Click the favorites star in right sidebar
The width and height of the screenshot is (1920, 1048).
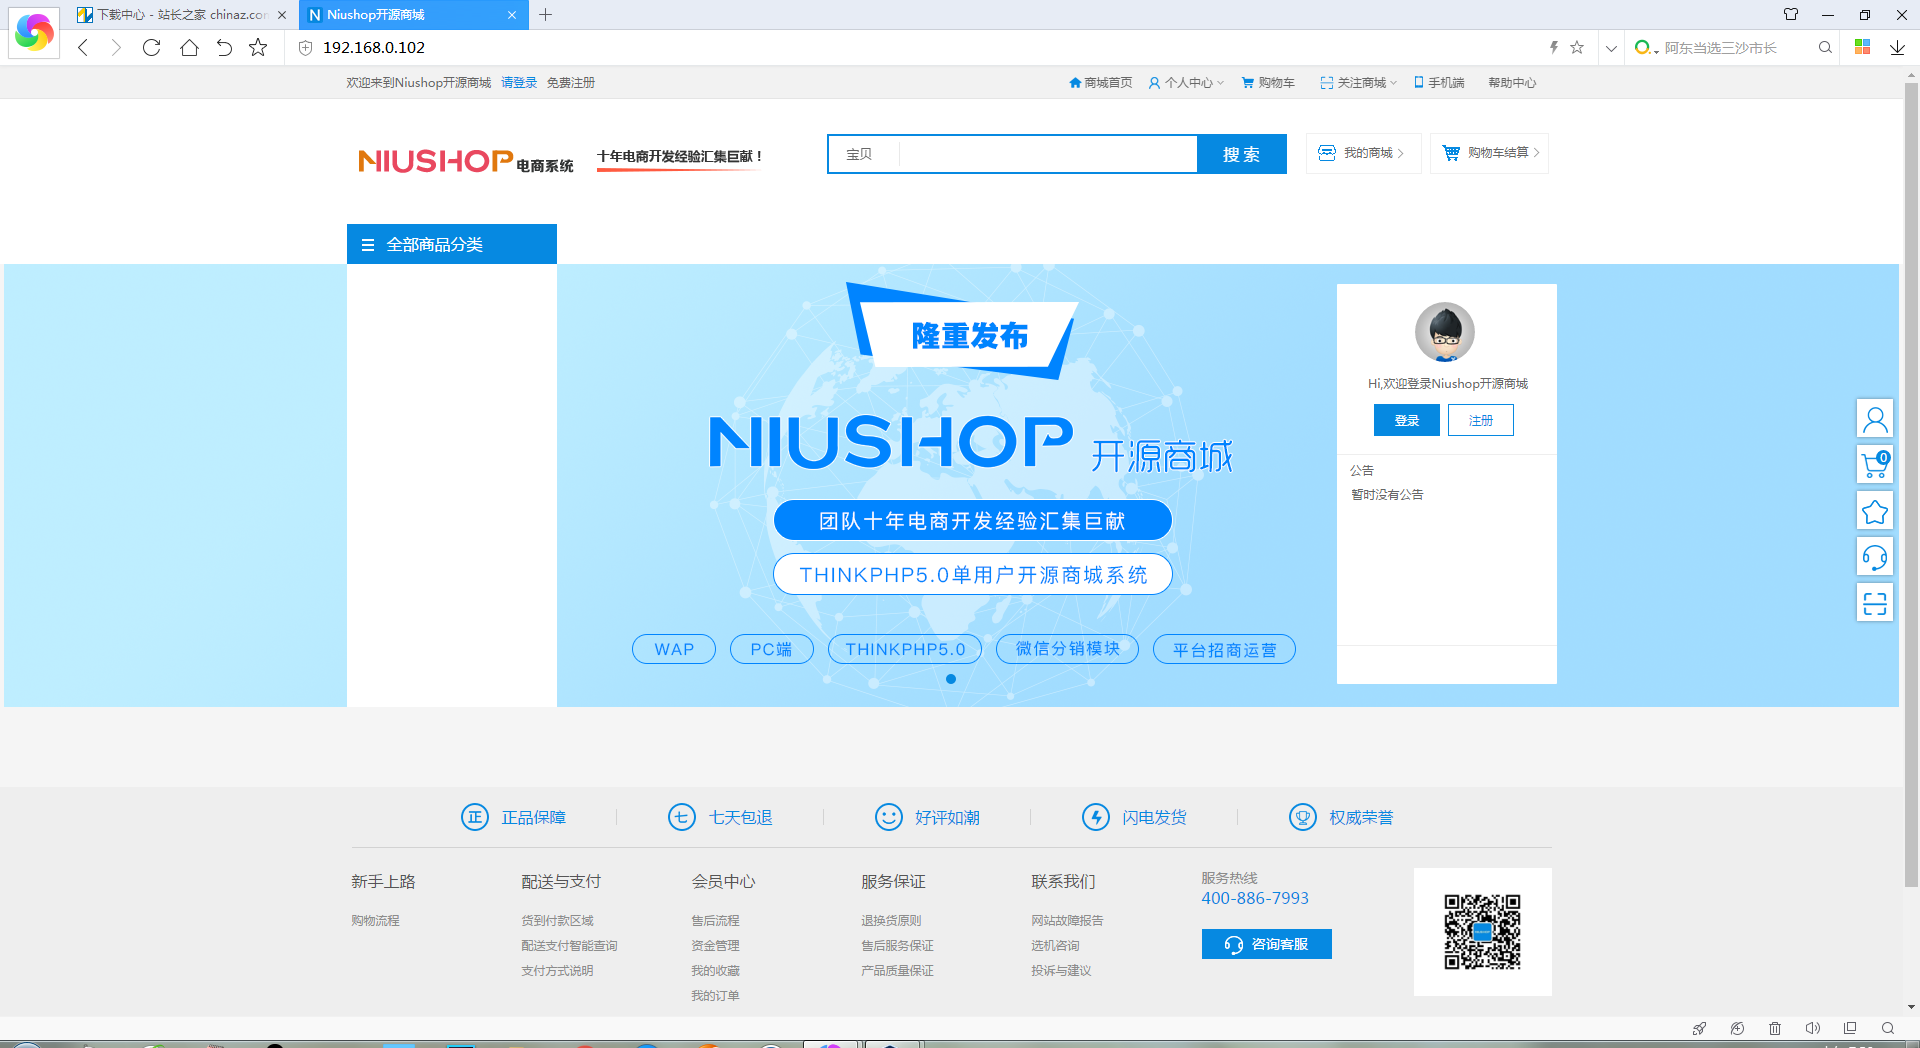pyautogui.click(x=1874, y=512)
